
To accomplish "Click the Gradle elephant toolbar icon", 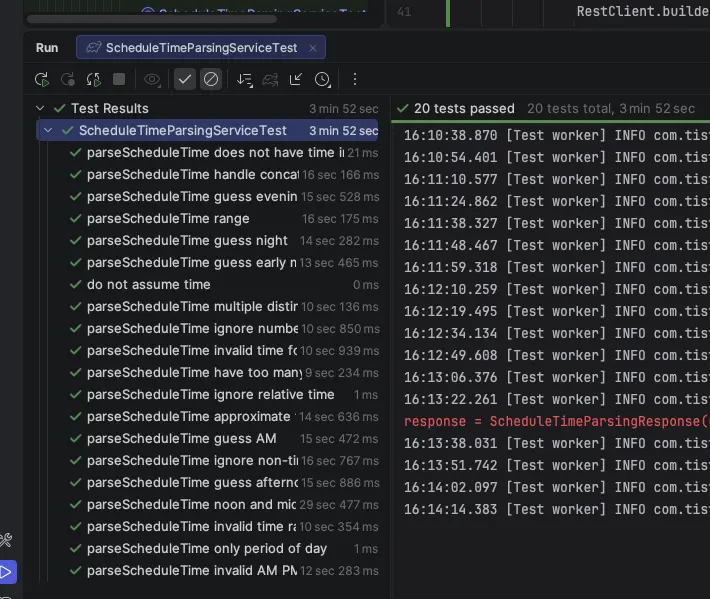I will [270, 80].
